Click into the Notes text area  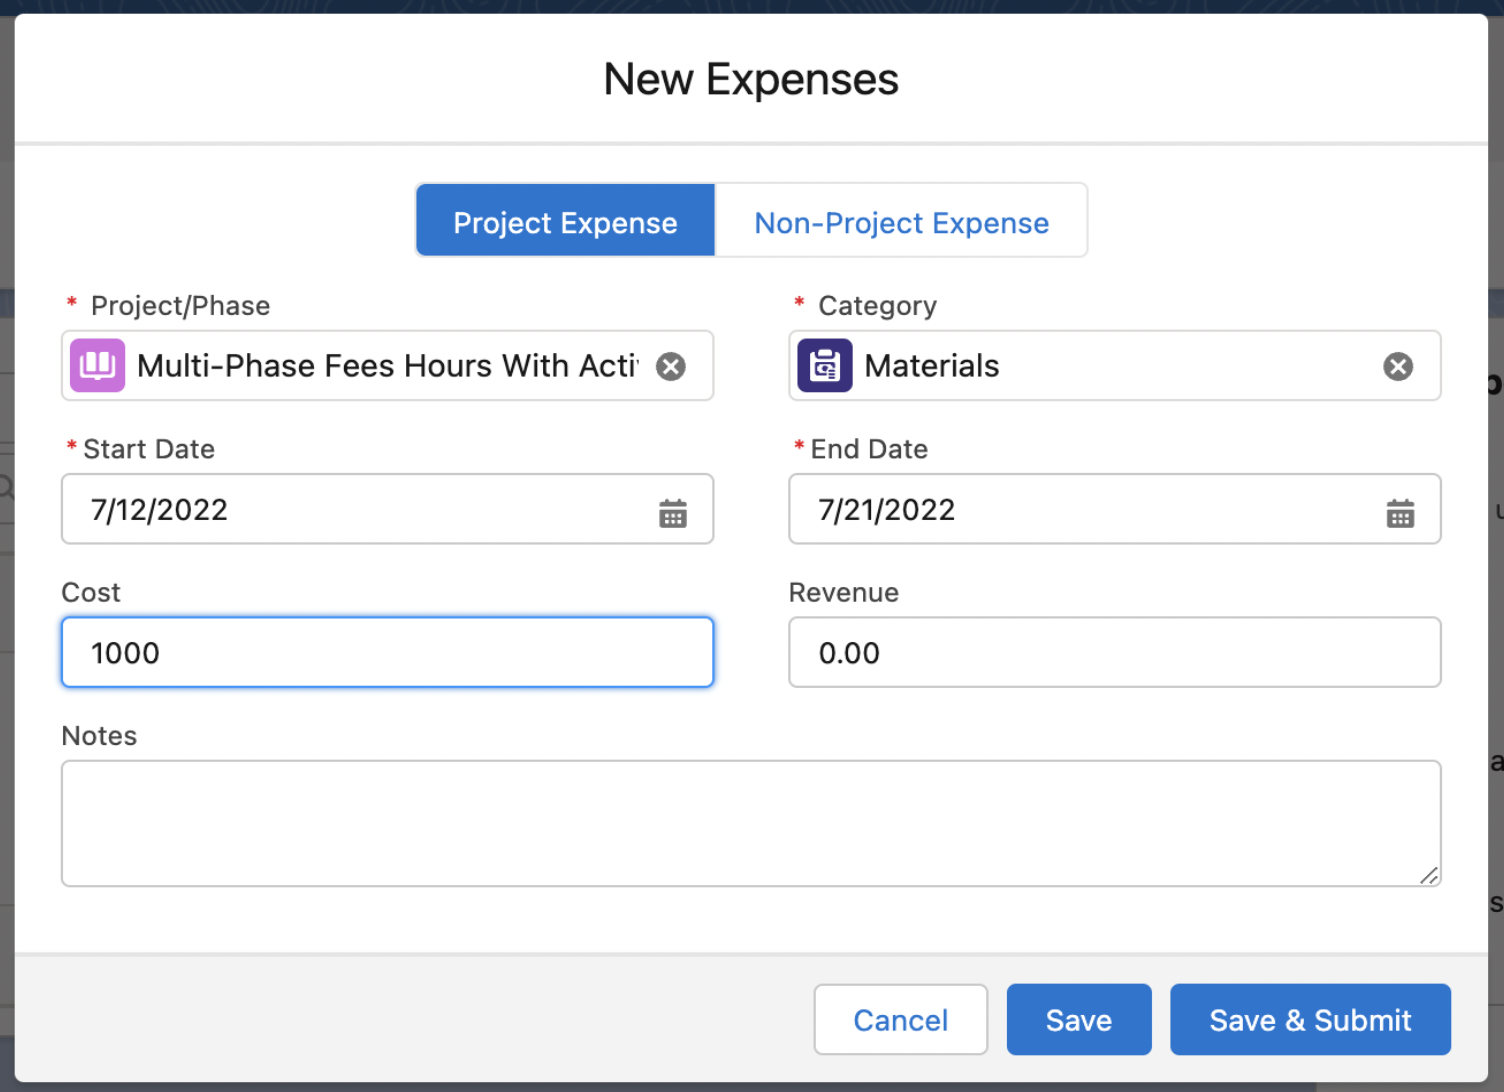(x=750, y=822)
